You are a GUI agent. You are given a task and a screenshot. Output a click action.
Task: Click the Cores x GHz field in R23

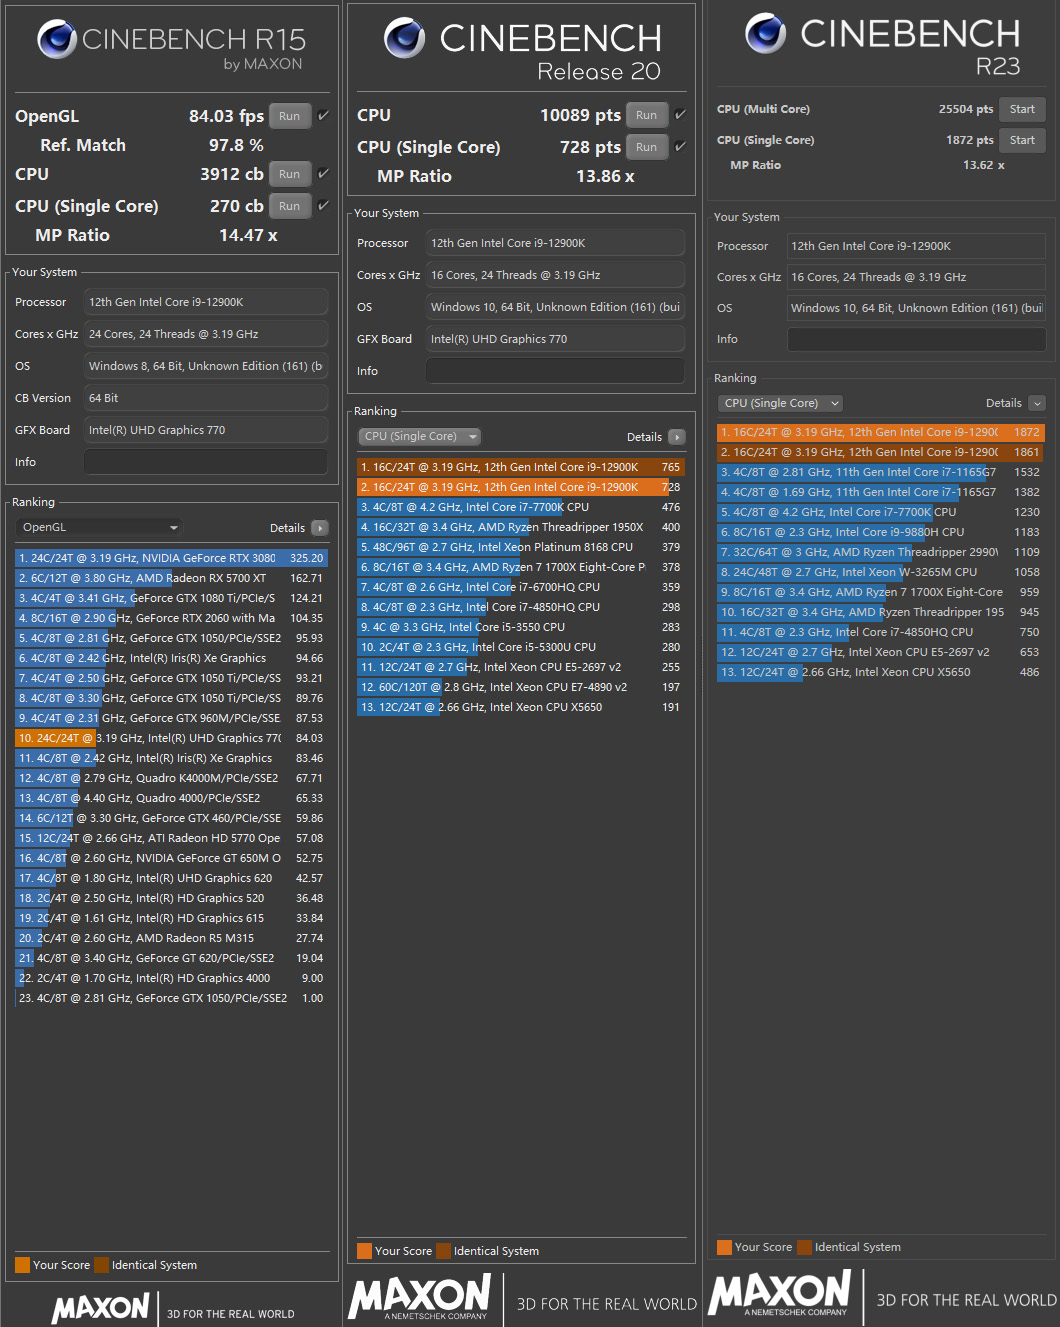[x=917, y=277]
